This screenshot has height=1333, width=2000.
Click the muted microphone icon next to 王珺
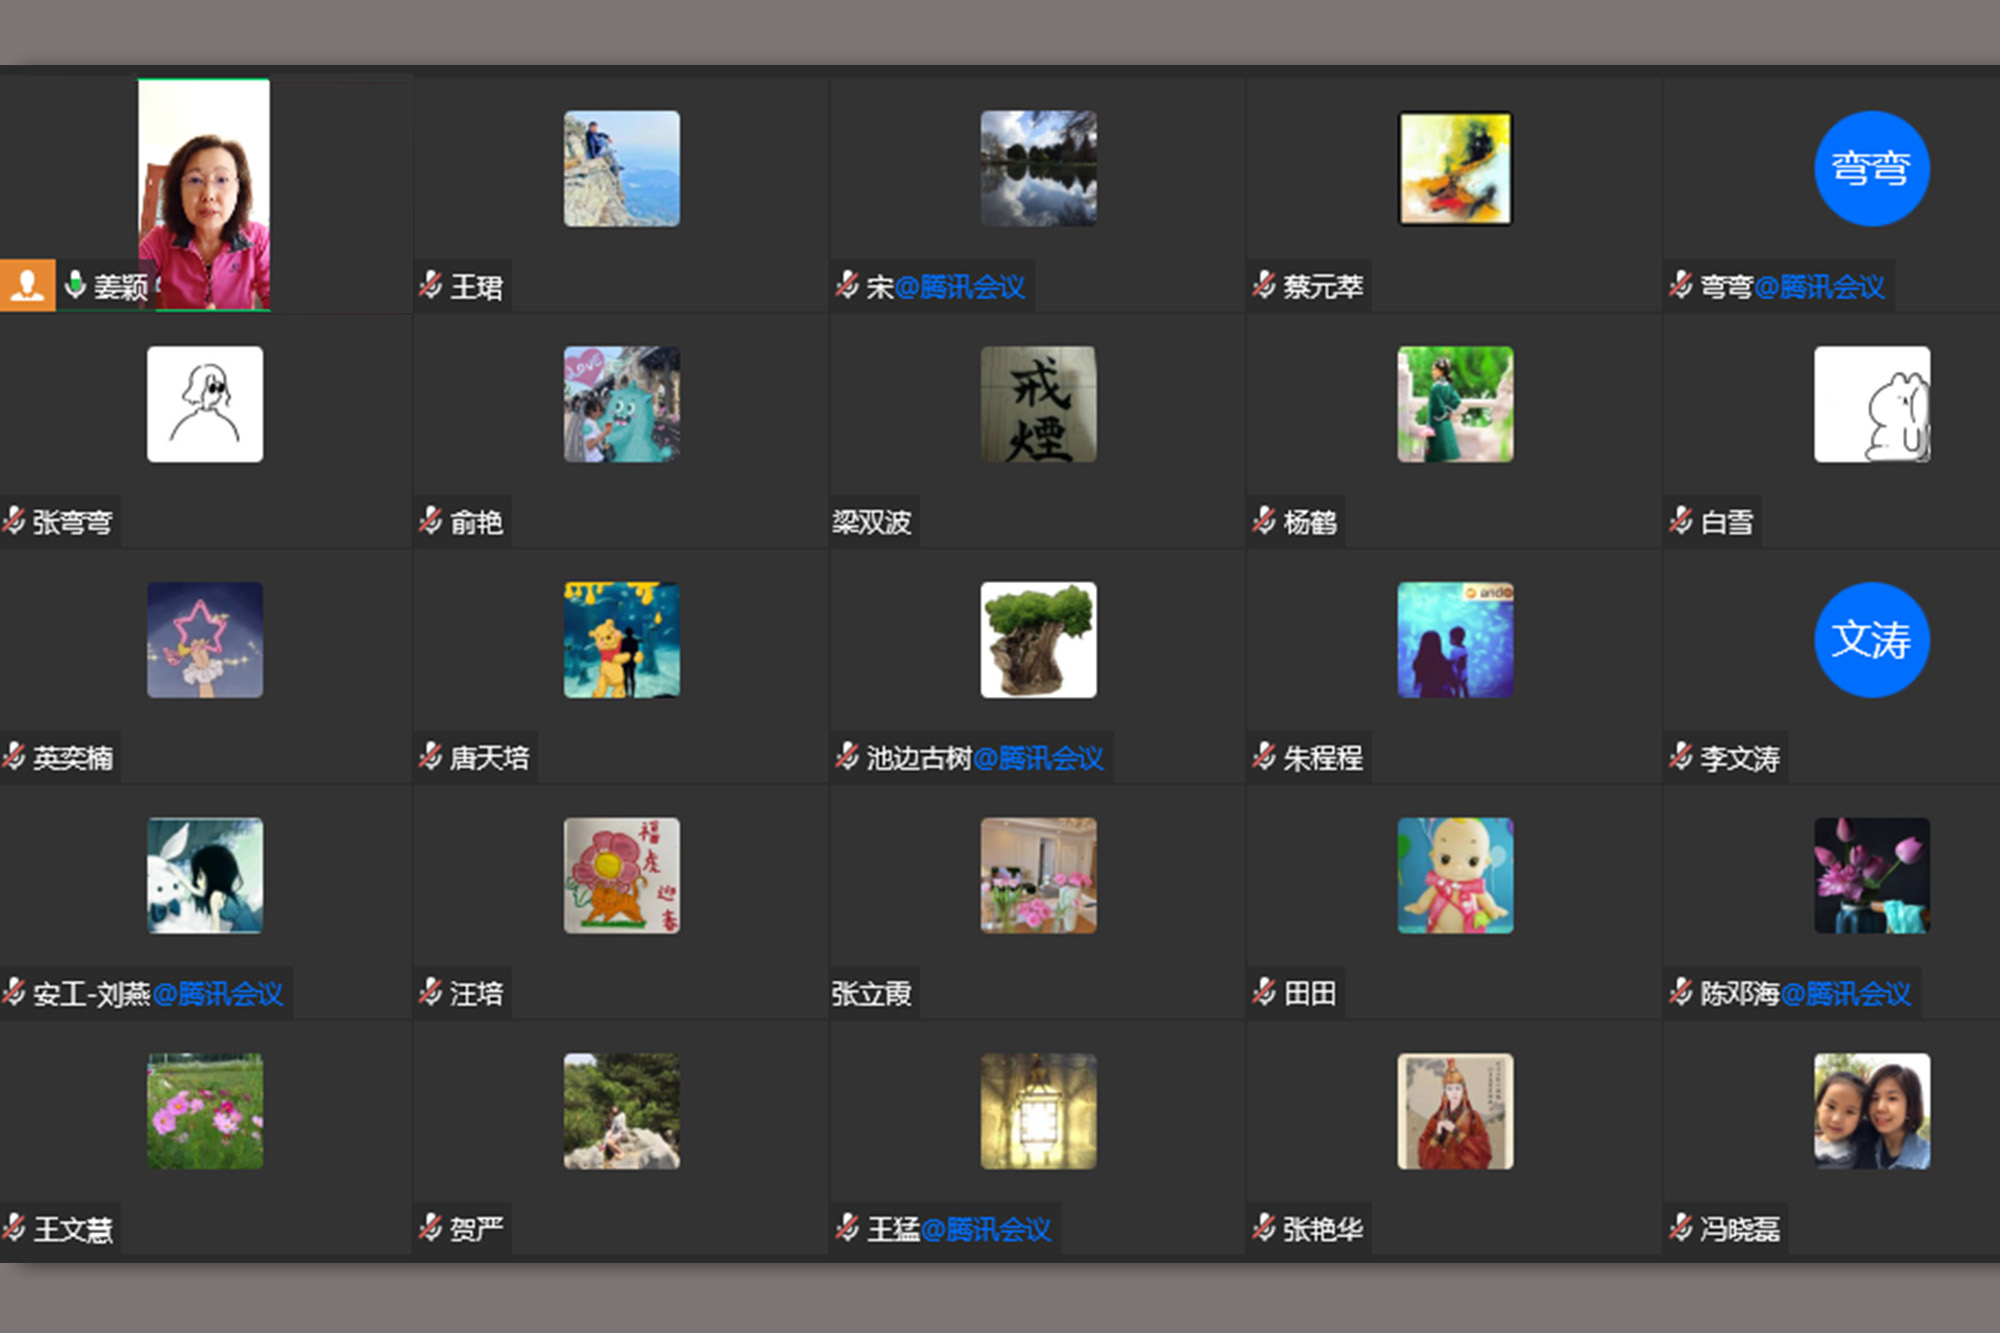coord(431,286)
